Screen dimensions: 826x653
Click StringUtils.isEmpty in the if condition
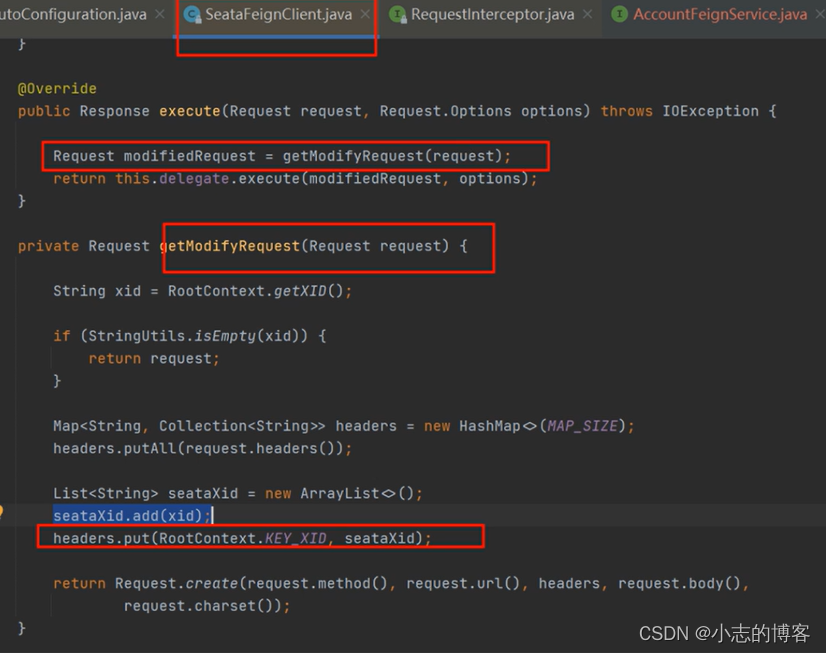[172, 336]
